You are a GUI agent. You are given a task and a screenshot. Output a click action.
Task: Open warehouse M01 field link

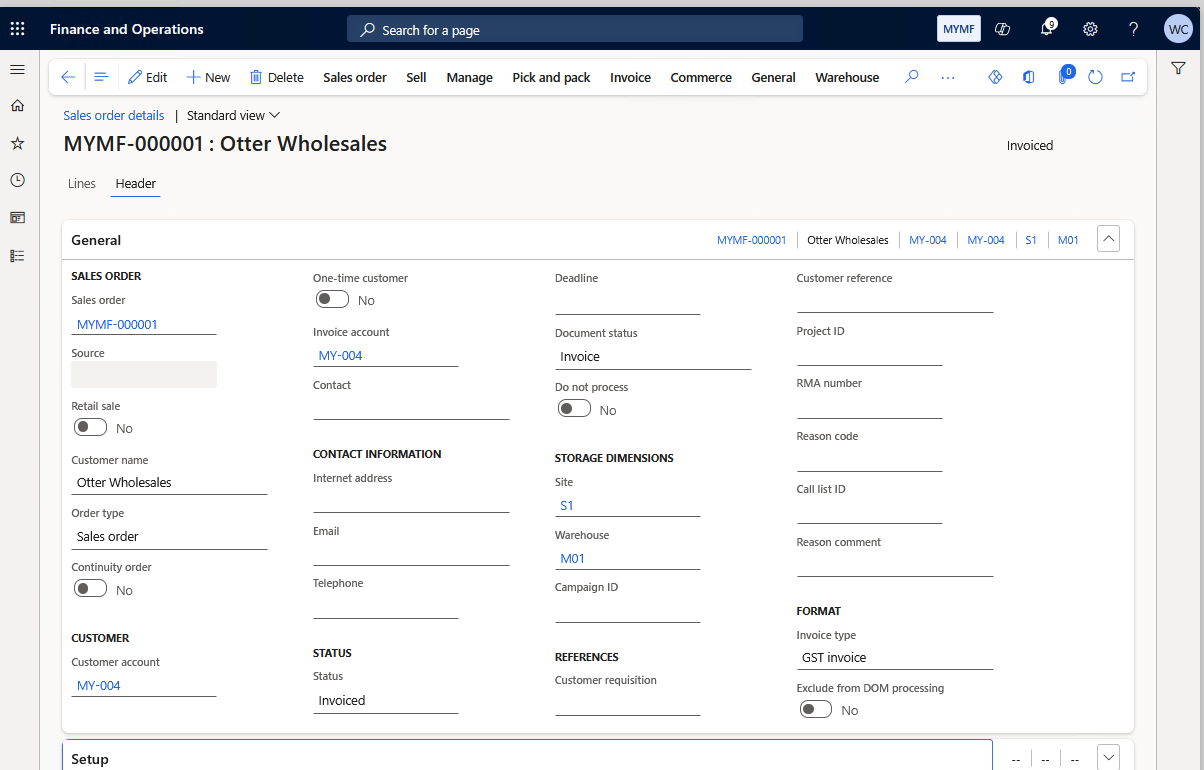point(573,559)
